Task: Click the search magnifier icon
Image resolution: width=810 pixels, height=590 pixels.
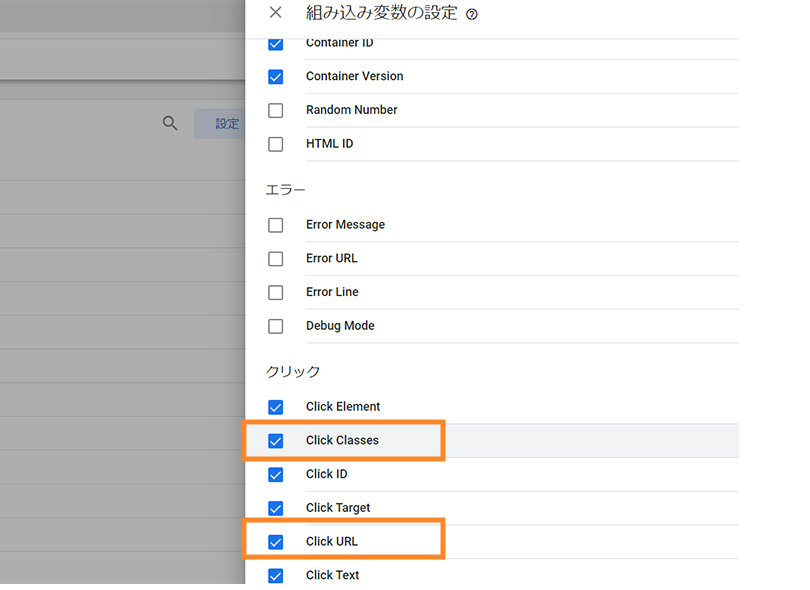Action: 170,123
